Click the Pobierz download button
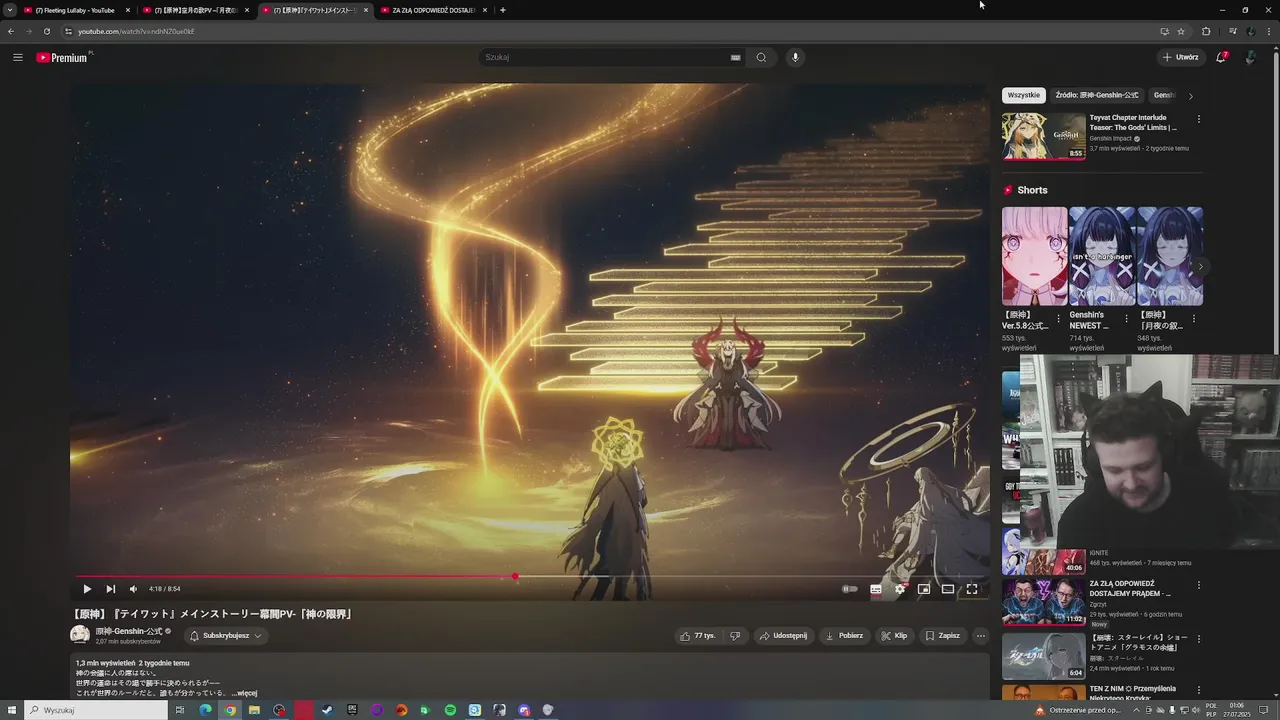1280x720 pixels. pyautogui.click(x=843, y=635)
